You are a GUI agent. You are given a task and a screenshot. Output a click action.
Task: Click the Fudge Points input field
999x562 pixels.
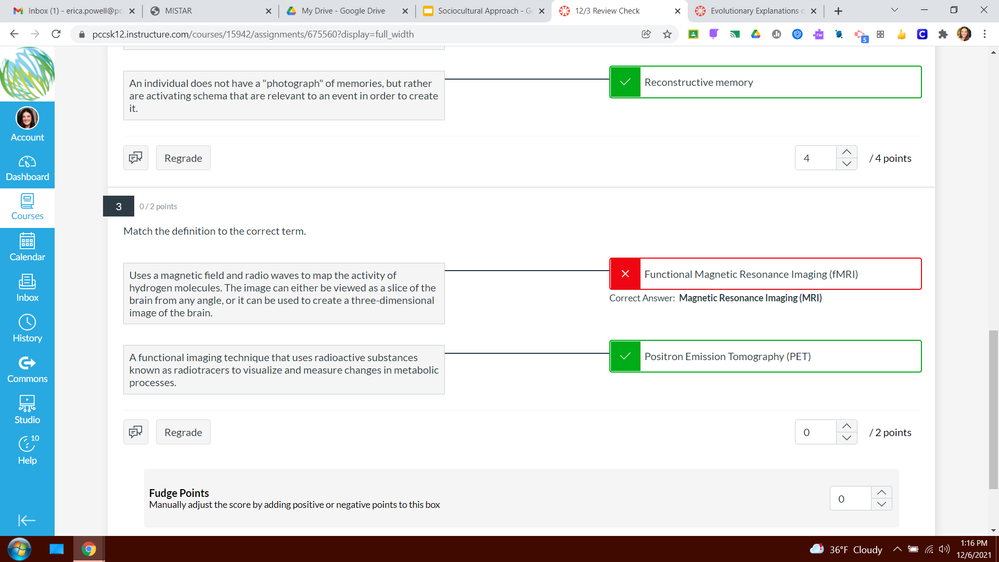pyautogui.click(x=850, y=498)
